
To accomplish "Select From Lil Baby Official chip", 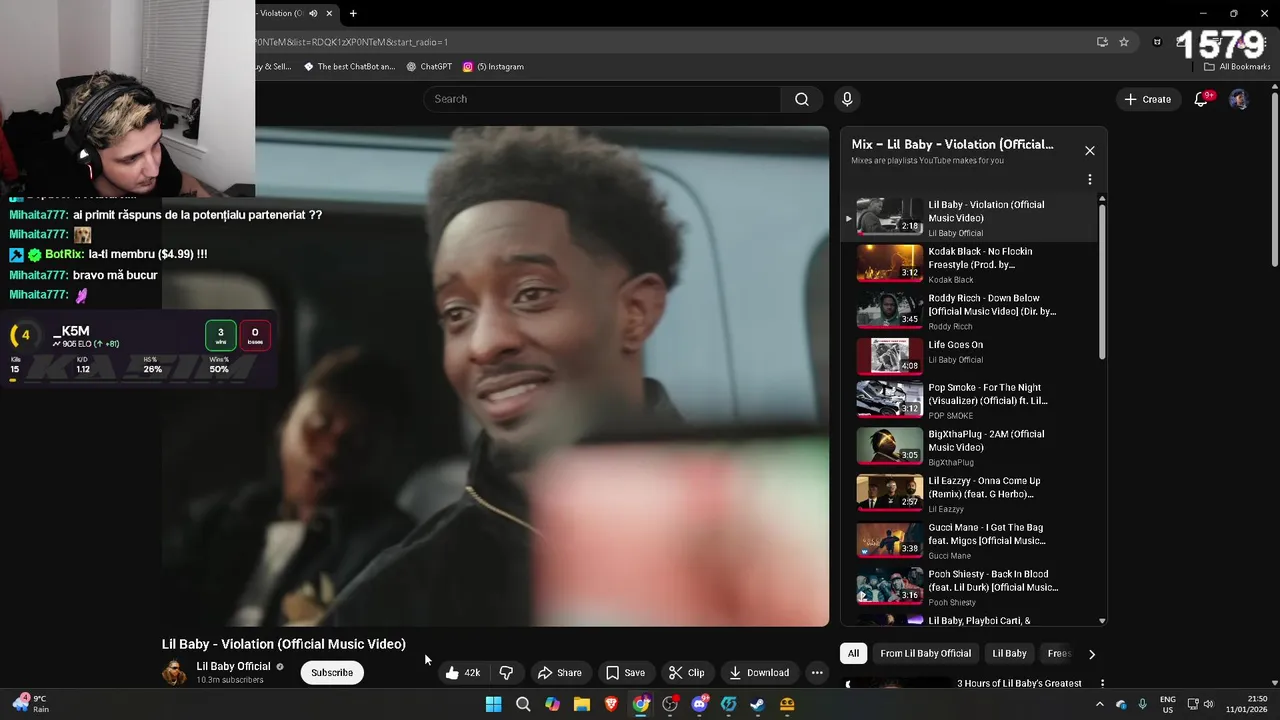I will (925, 653).
